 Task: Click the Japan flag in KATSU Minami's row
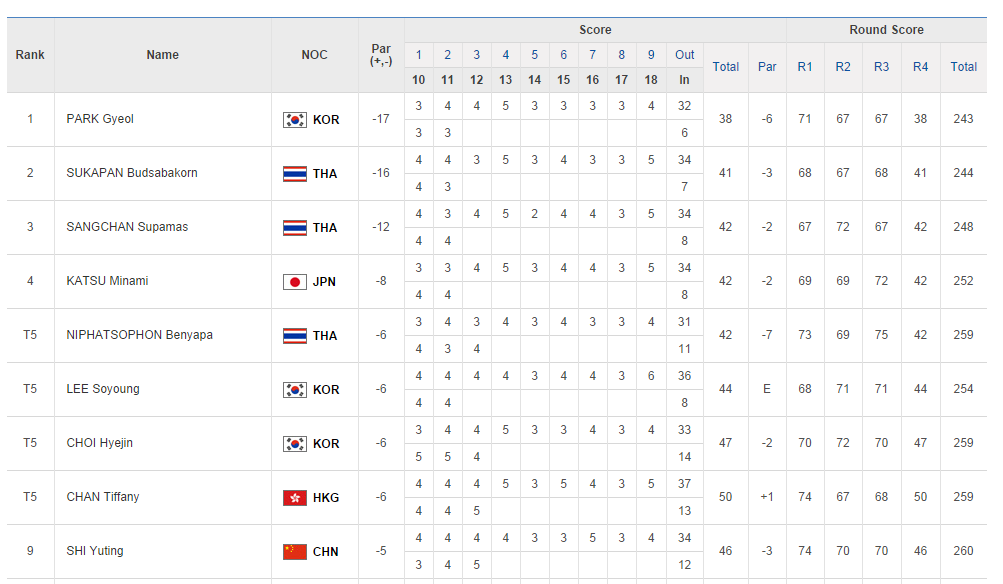pyautogui.click(x=294, y=282)
